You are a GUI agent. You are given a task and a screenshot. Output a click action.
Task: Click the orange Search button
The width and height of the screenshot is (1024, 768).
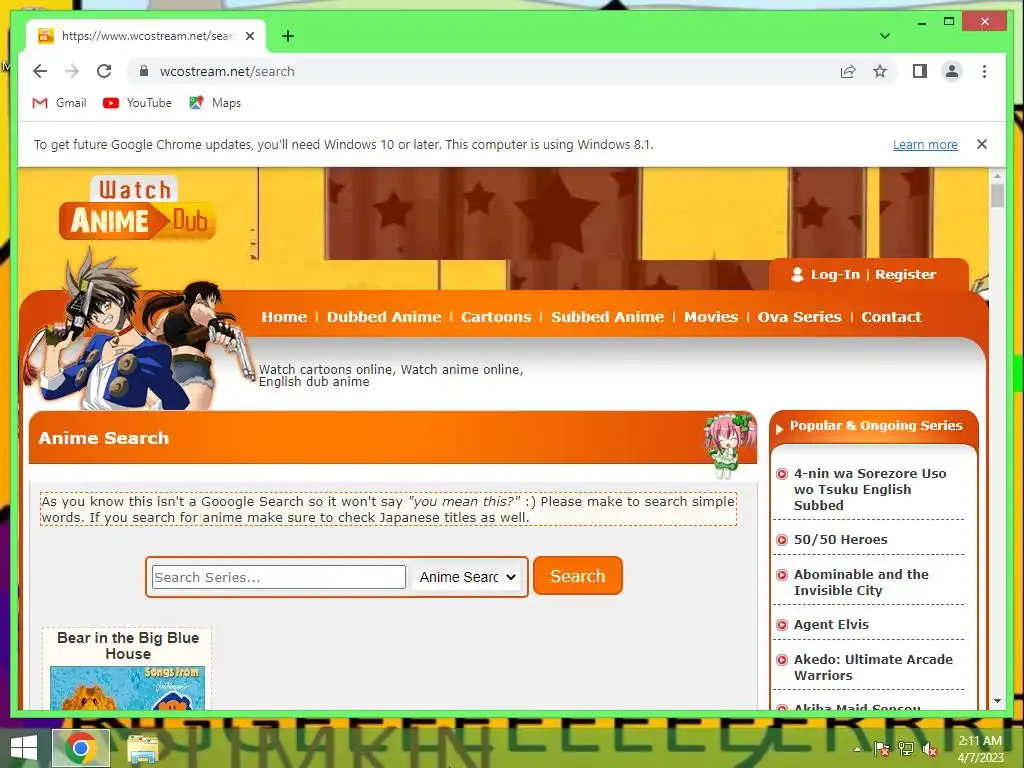(x=578, y=576)
